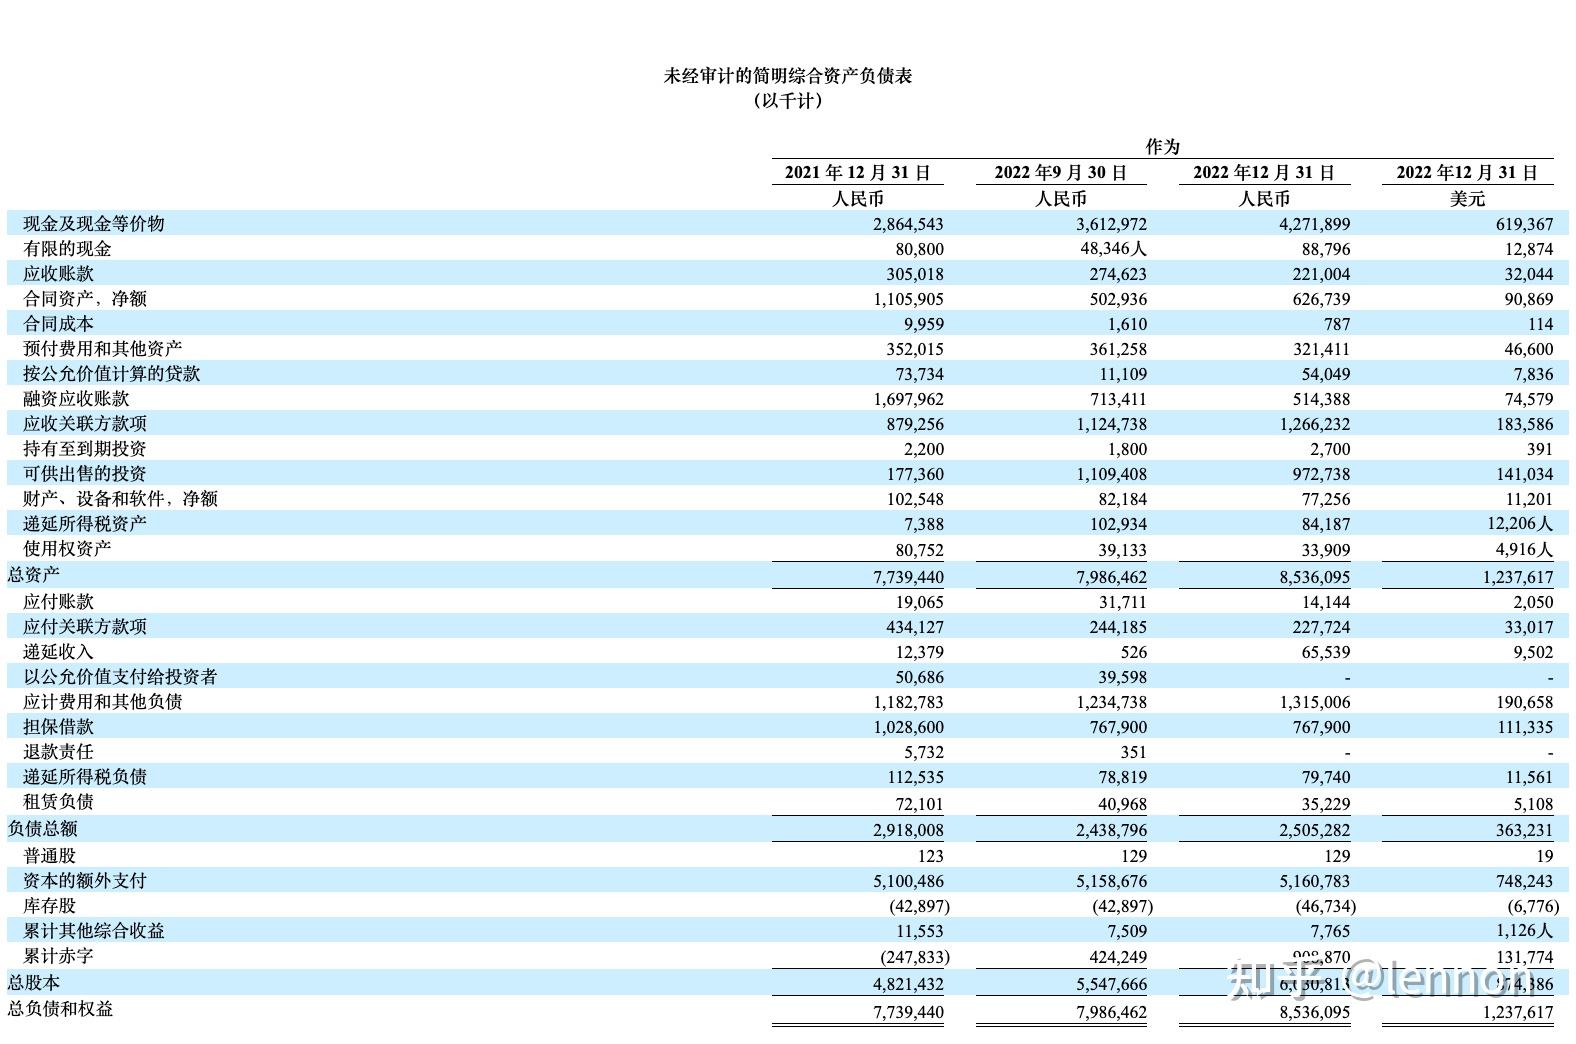Click value 434,127
Viewport: 1576px width, 1044px height.
(x=915, y=627)
